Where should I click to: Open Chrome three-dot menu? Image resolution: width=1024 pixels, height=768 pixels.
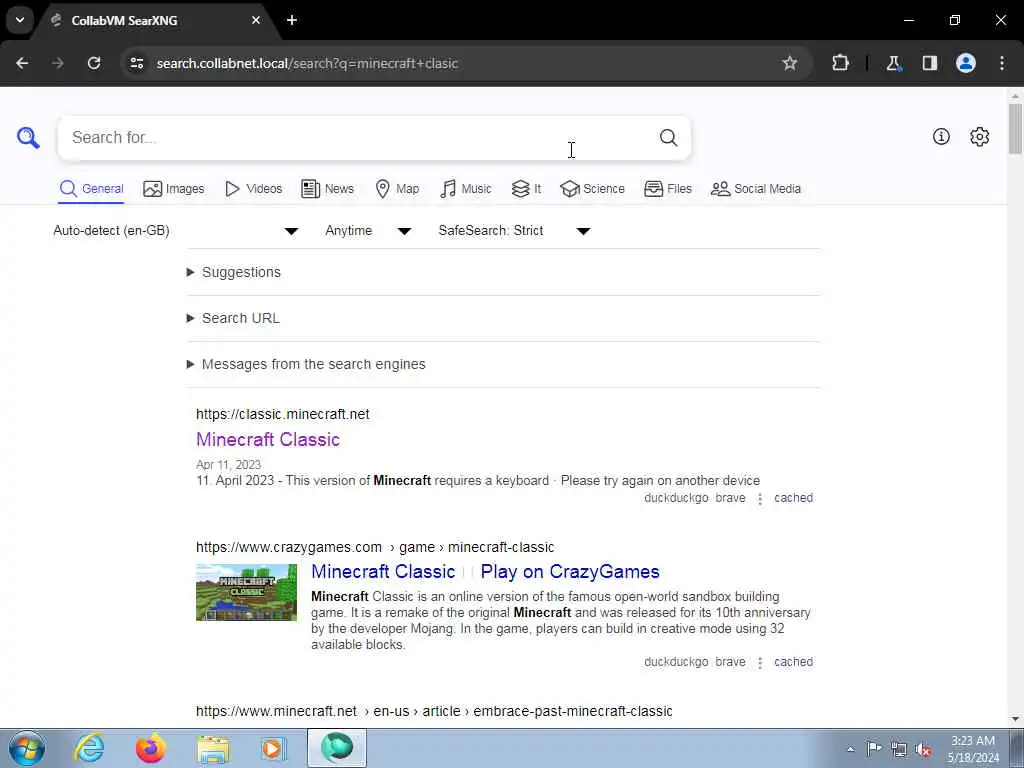click(x=1002, y=63)
